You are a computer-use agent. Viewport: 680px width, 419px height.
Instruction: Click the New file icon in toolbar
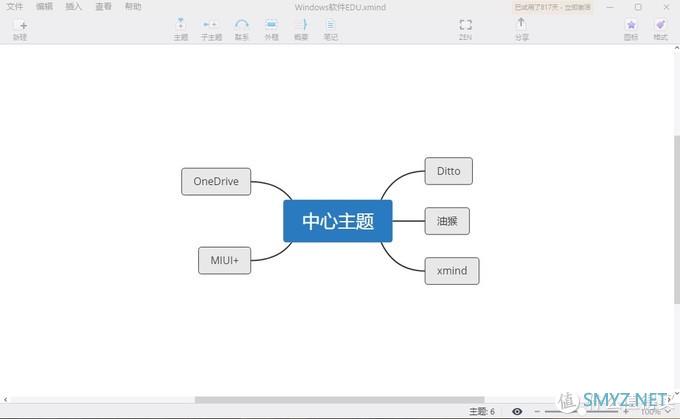20,29
